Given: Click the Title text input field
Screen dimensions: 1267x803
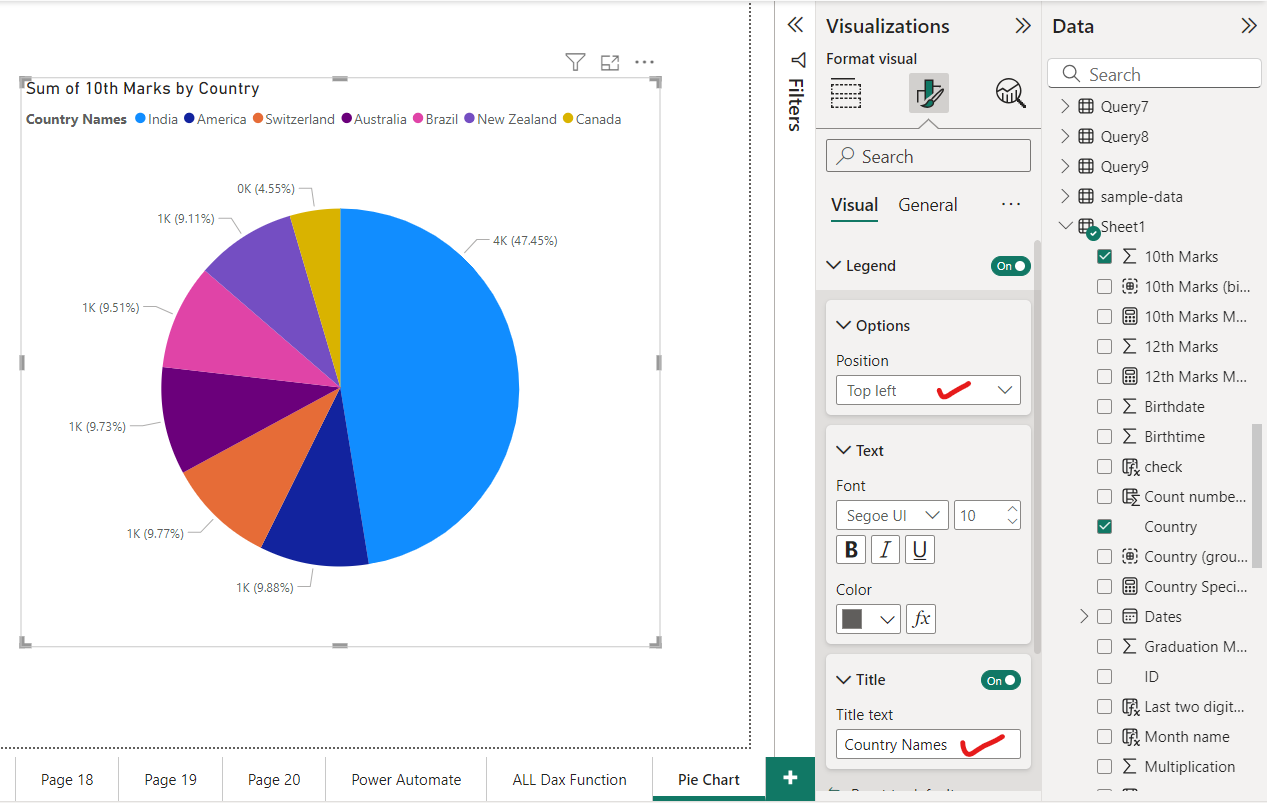Looking at the screenshot, I should tap(928, 744).
